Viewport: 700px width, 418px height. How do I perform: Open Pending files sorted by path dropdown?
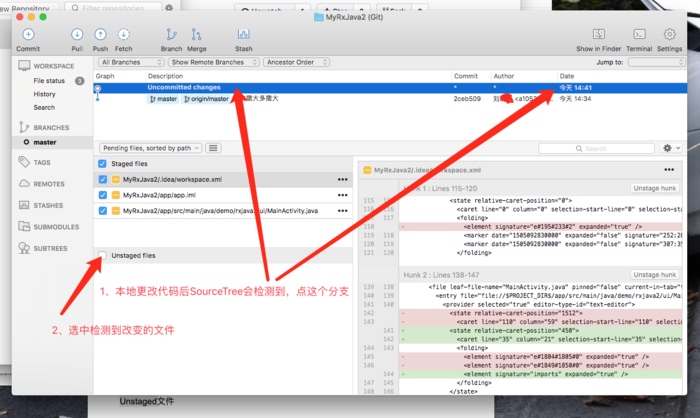pyautogui.click(x=150, y=148)
